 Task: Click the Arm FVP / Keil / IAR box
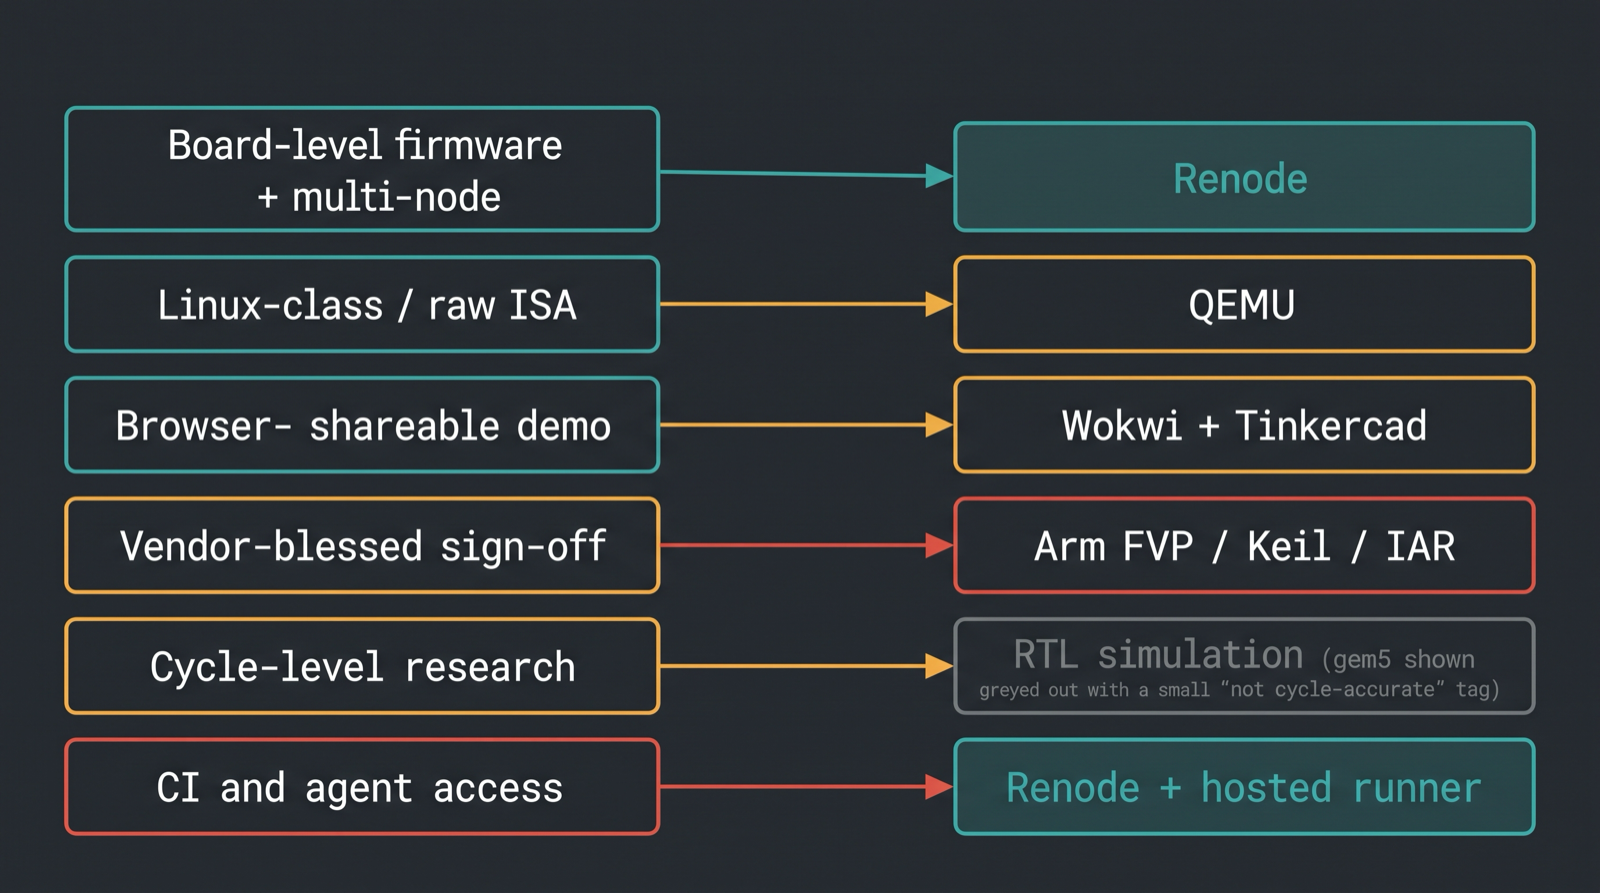point(1244,545)
